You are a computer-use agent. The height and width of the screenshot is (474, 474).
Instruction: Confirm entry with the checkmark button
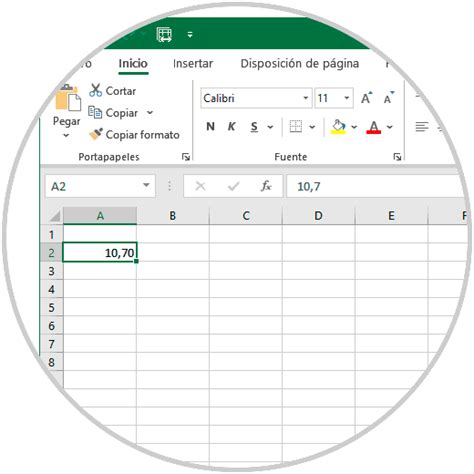pos(233,186)
